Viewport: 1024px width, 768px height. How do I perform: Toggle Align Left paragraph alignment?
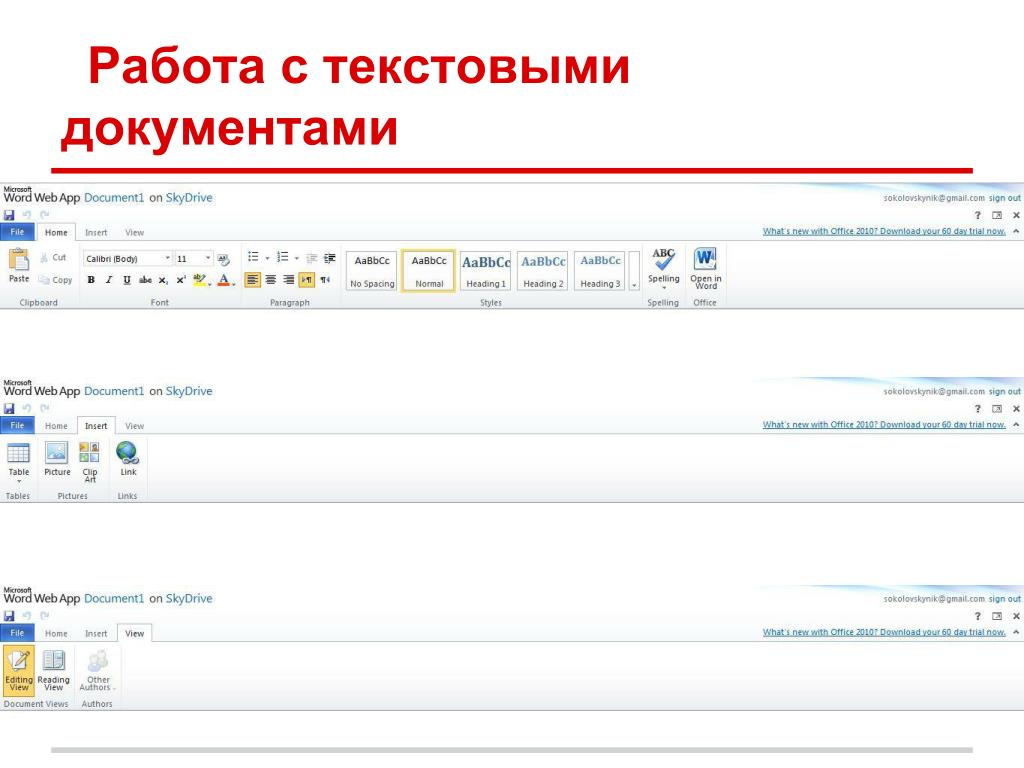[x=252, y=280]
